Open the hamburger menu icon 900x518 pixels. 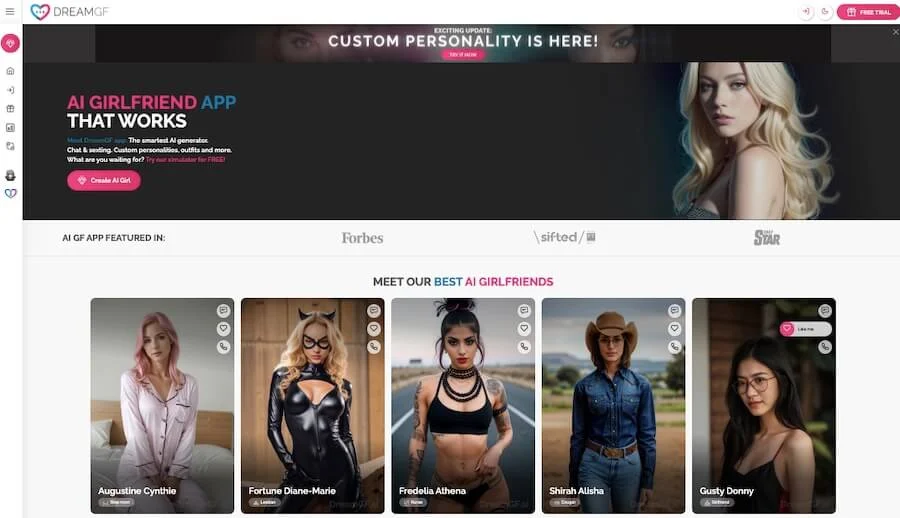tap(10, 11)
